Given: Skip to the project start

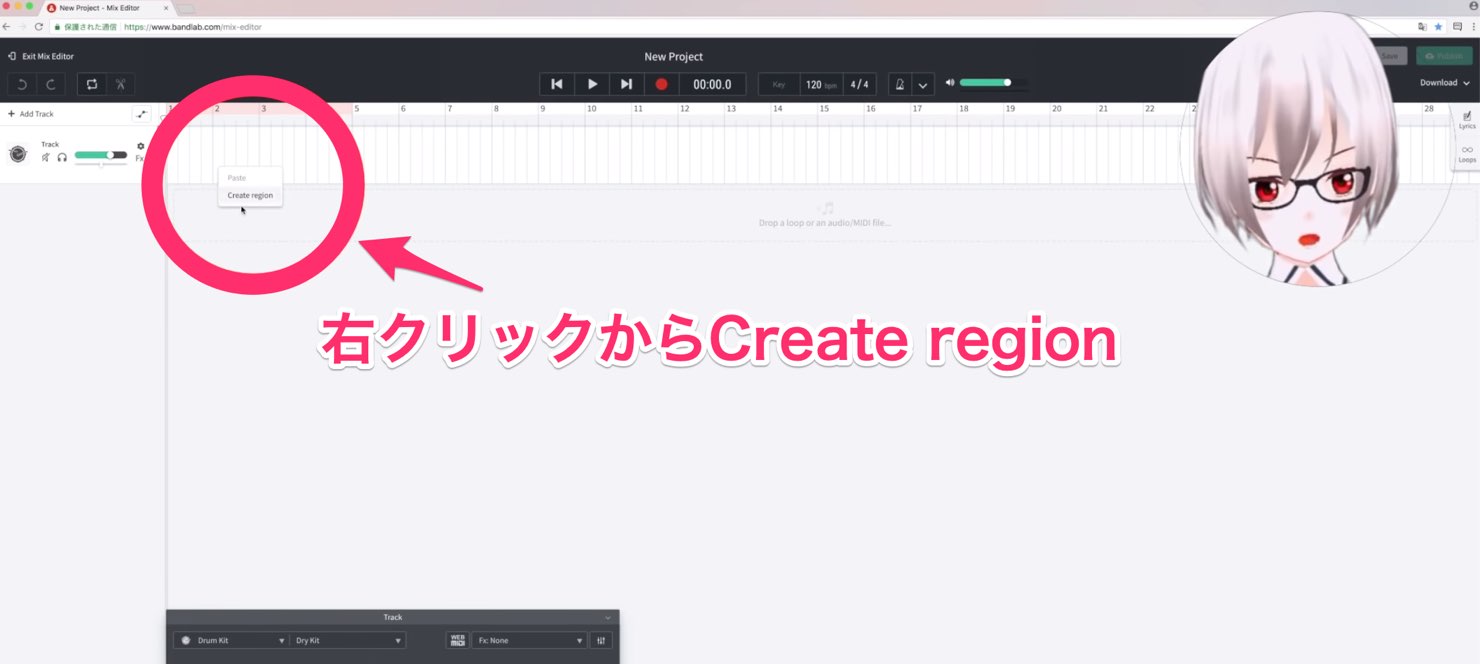Looking at the screenshot, I should pyautogui.click(x=557, y=84).
